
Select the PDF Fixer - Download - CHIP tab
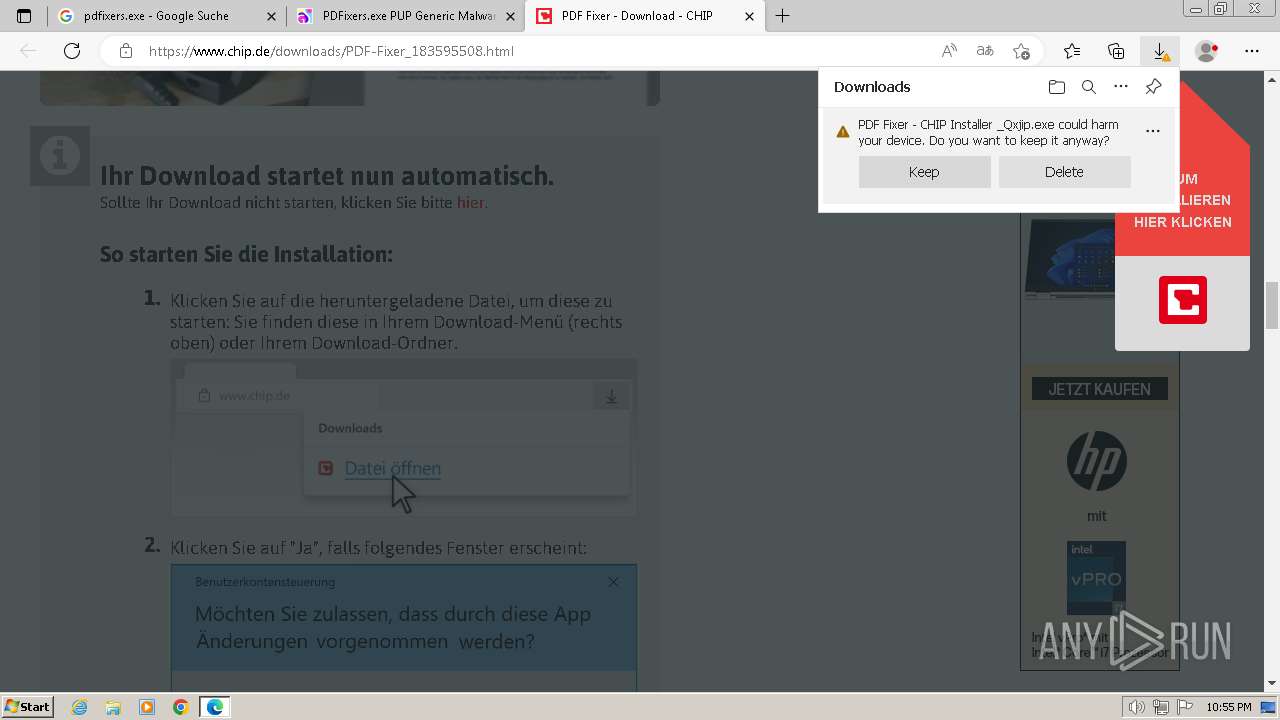pos(643,16)
